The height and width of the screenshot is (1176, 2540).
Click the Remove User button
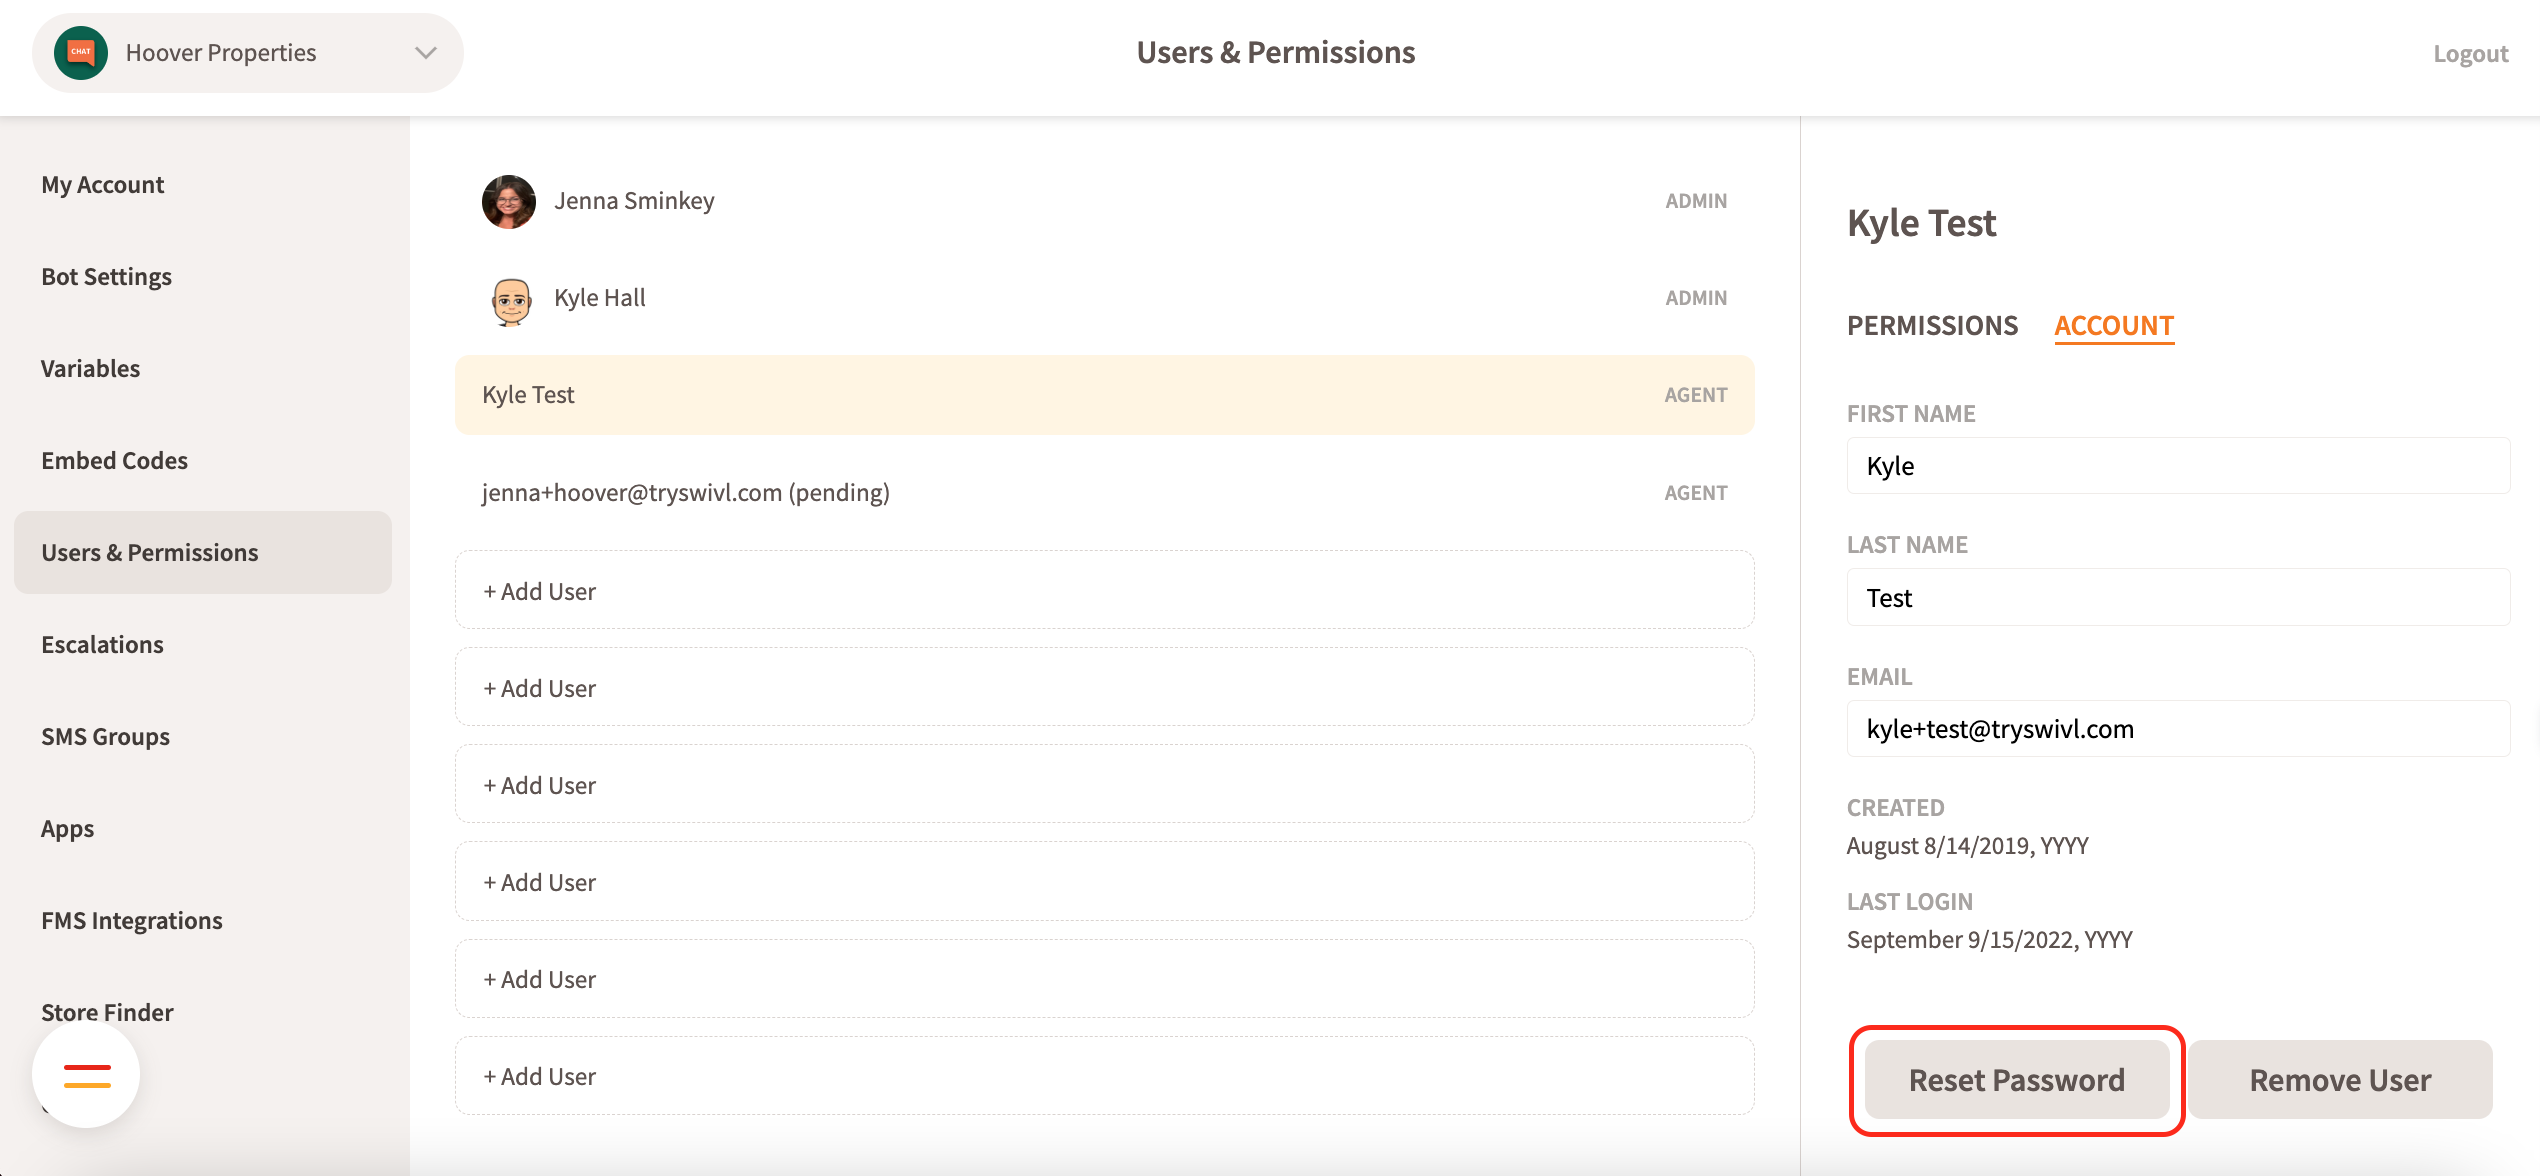[x=2339, y=1080]
